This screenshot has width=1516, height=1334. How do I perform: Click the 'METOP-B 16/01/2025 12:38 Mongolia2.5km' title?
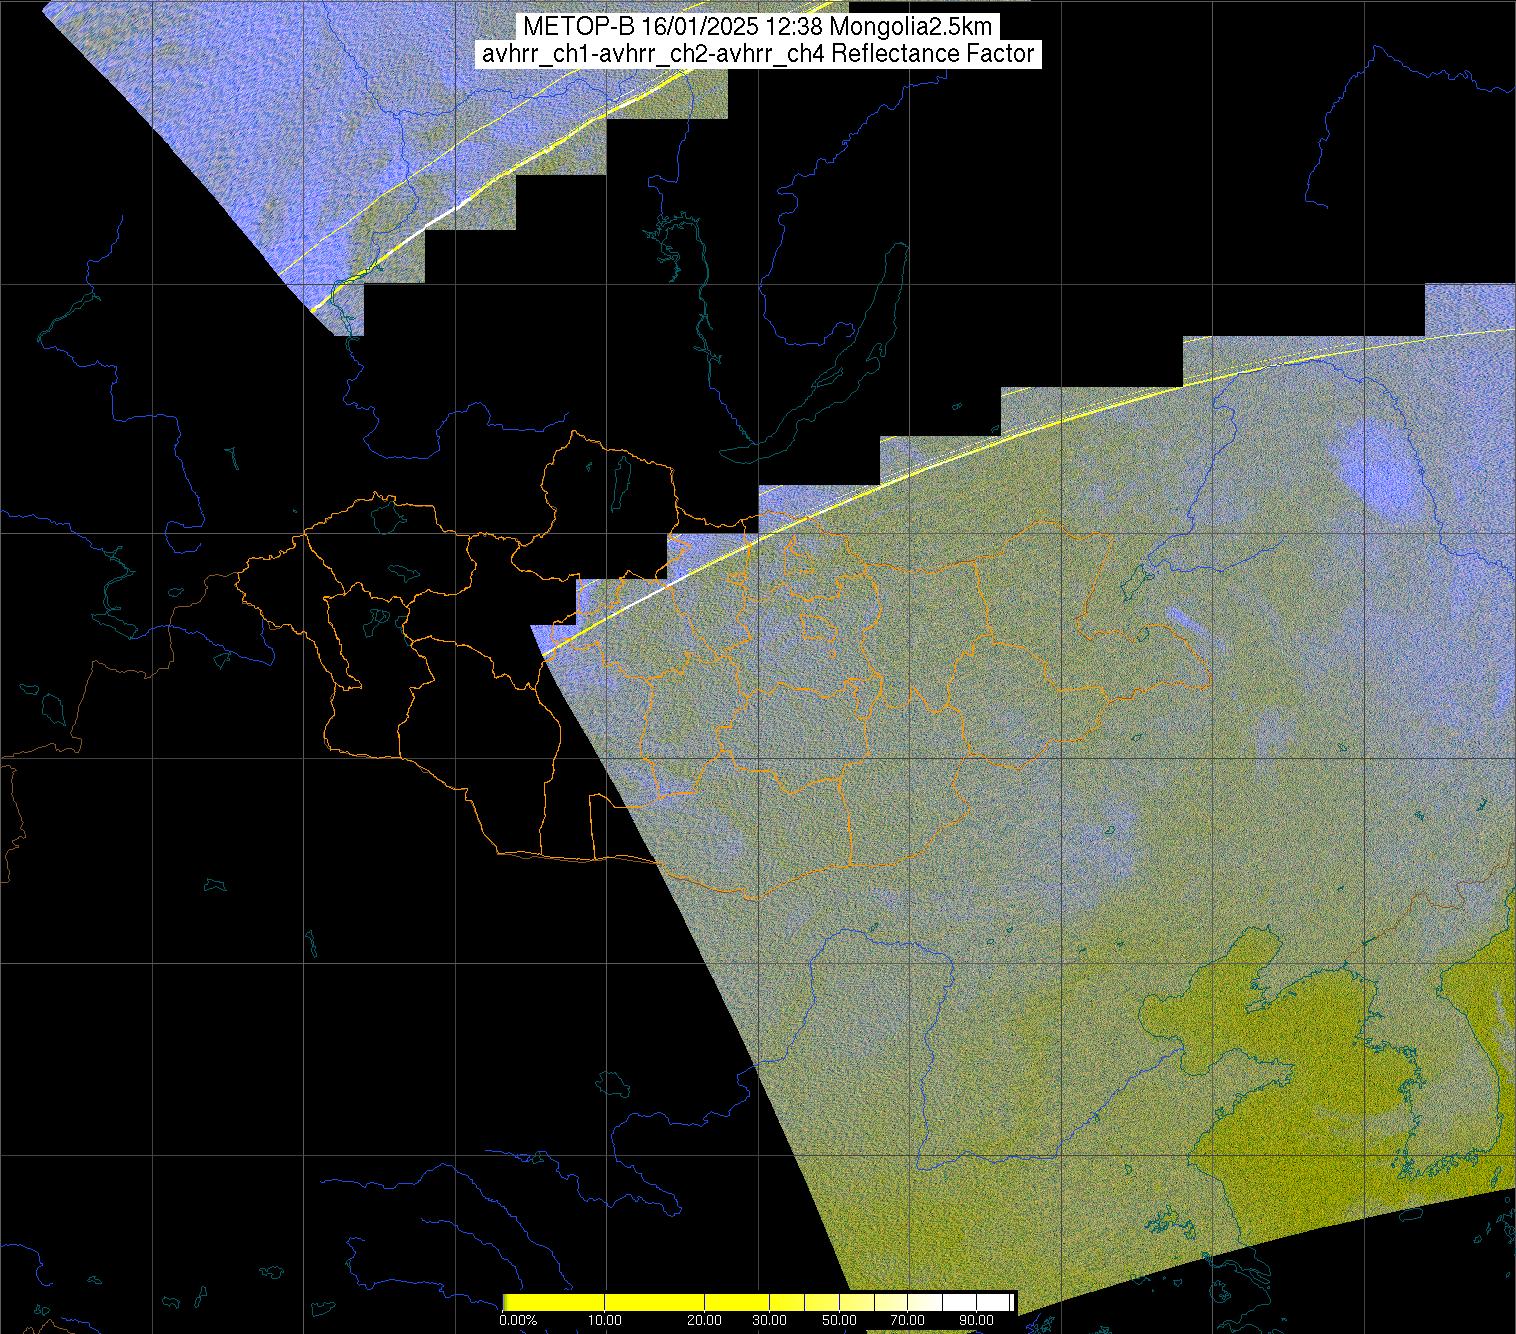point(757,27)
